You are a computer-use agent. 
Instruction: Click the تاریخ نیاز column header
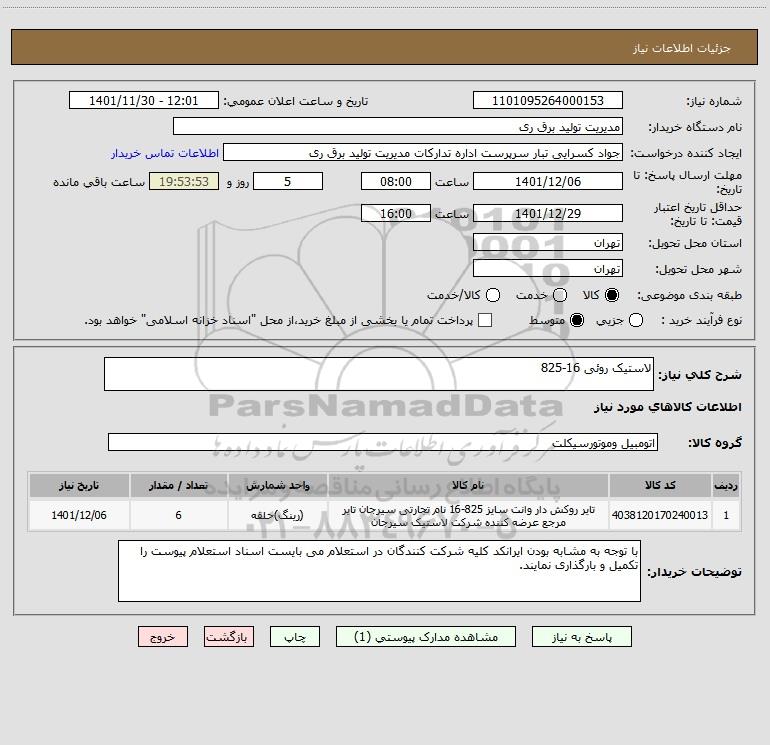[x=79, y=485]
